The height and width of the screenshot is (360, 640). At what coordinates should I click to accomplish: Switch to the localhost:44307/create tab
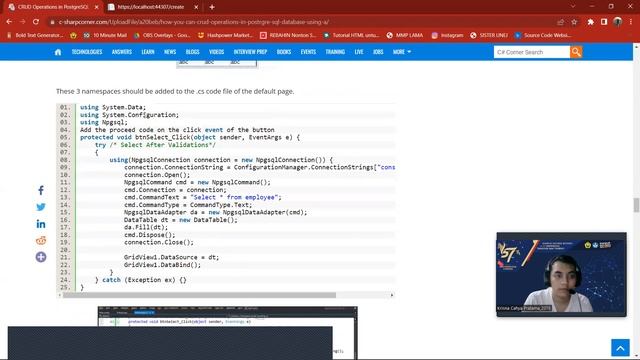click(153, 7)
